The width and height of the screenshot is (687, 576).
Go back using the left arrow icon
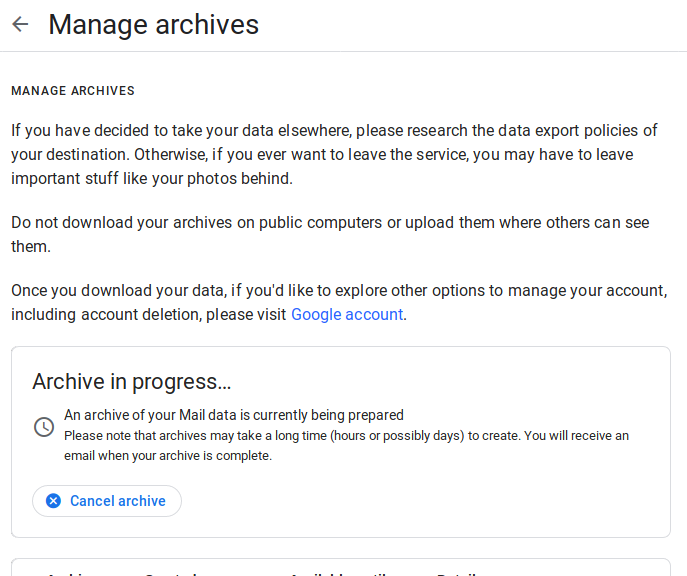coord(20,24)
